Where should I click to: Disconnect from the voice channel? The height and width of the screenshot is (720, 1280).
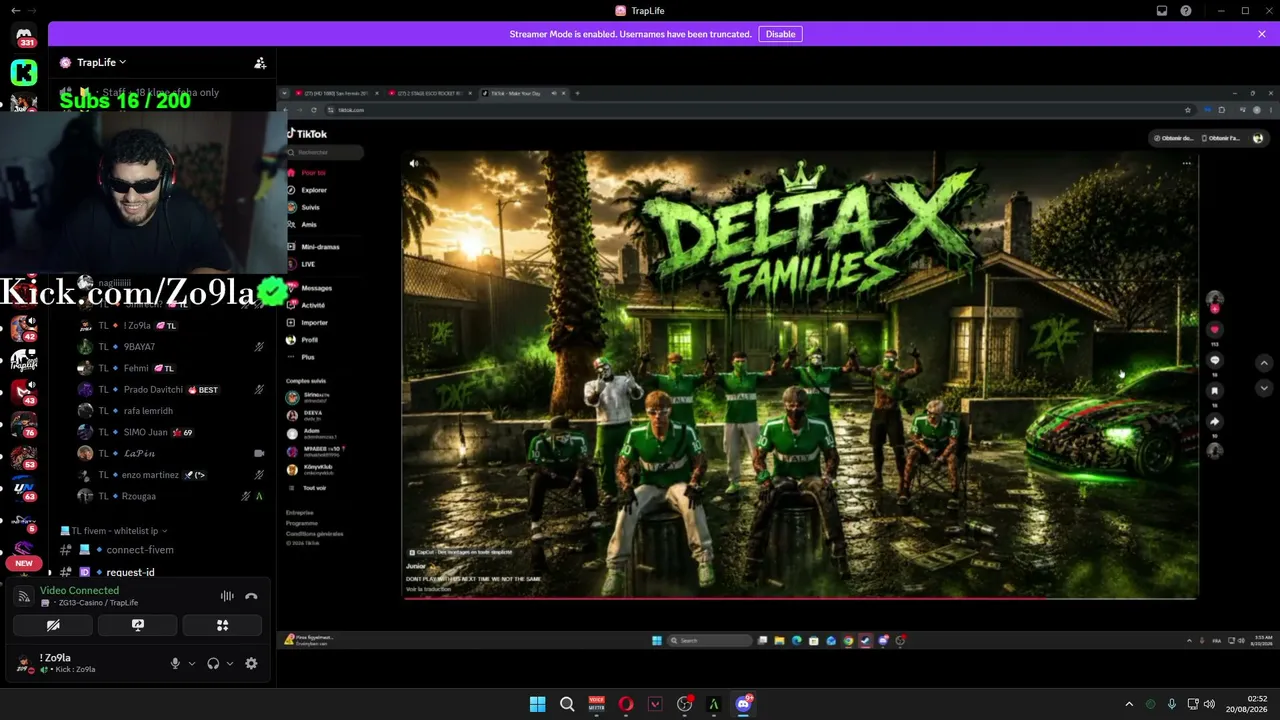tap(251, 596)
